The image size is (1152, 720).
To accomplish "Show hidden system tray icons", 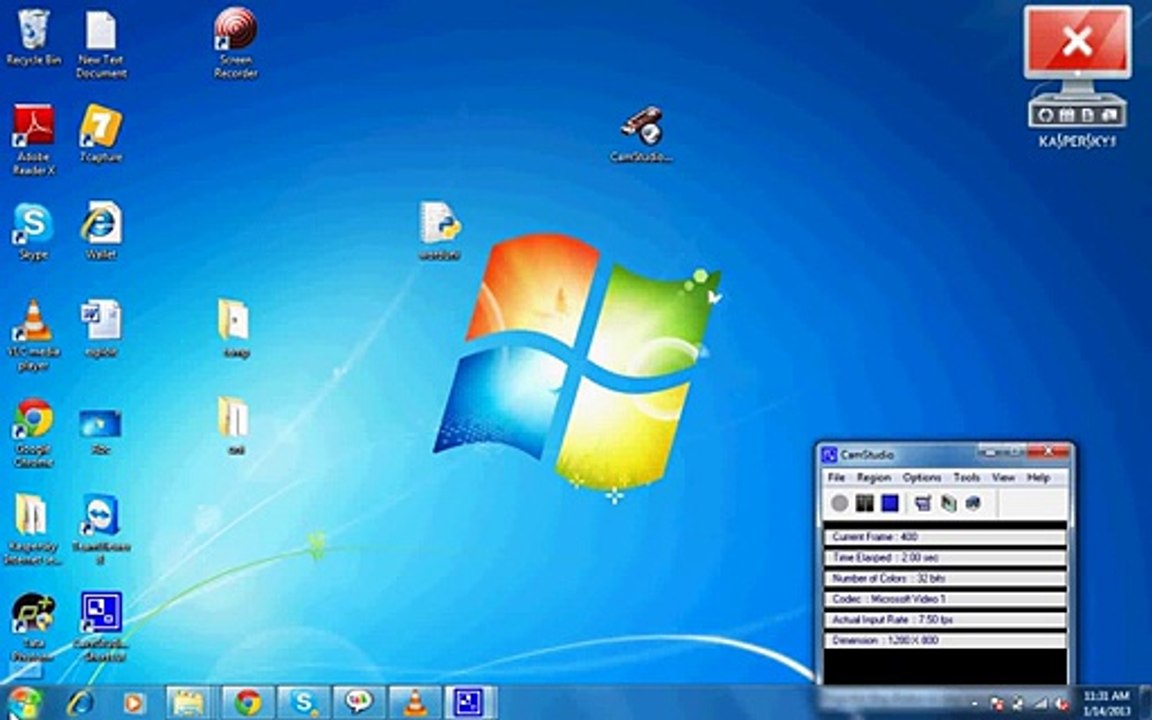I will click(x=976, y=703).
